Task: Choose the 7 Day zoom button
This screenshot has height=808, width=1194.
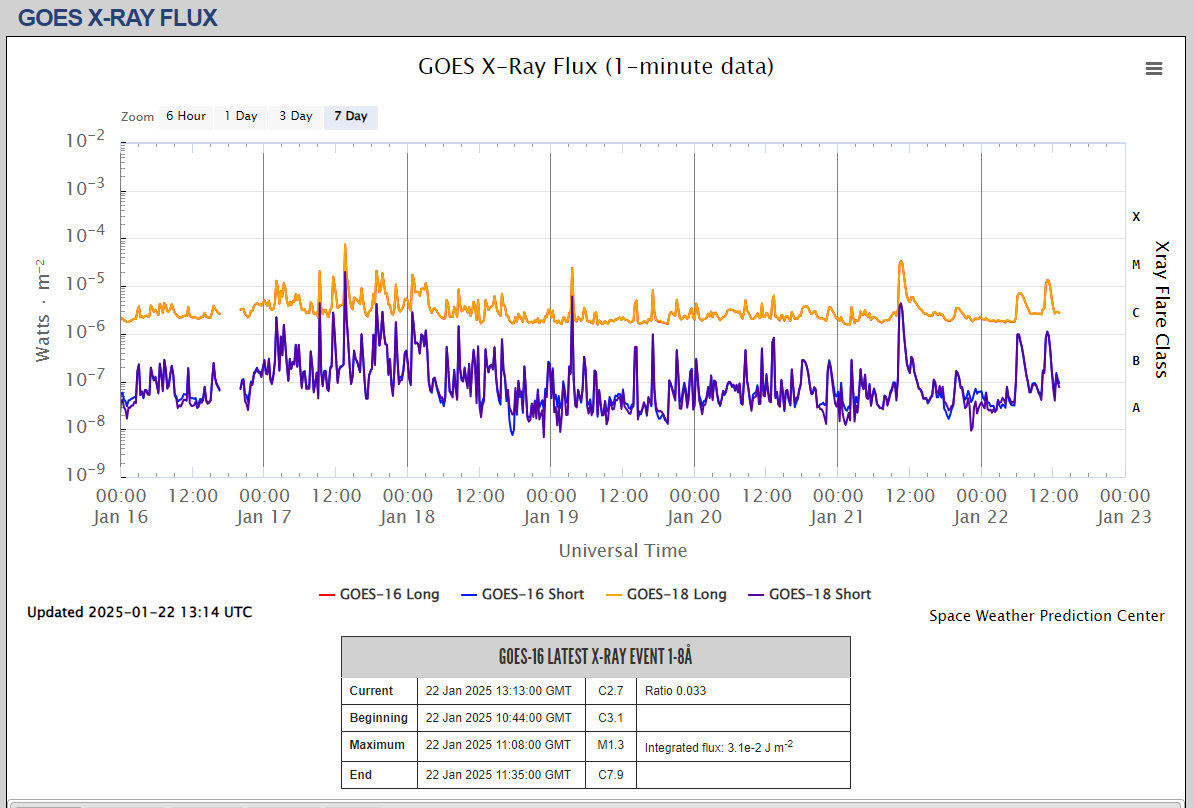Action: tap(350, 116)
